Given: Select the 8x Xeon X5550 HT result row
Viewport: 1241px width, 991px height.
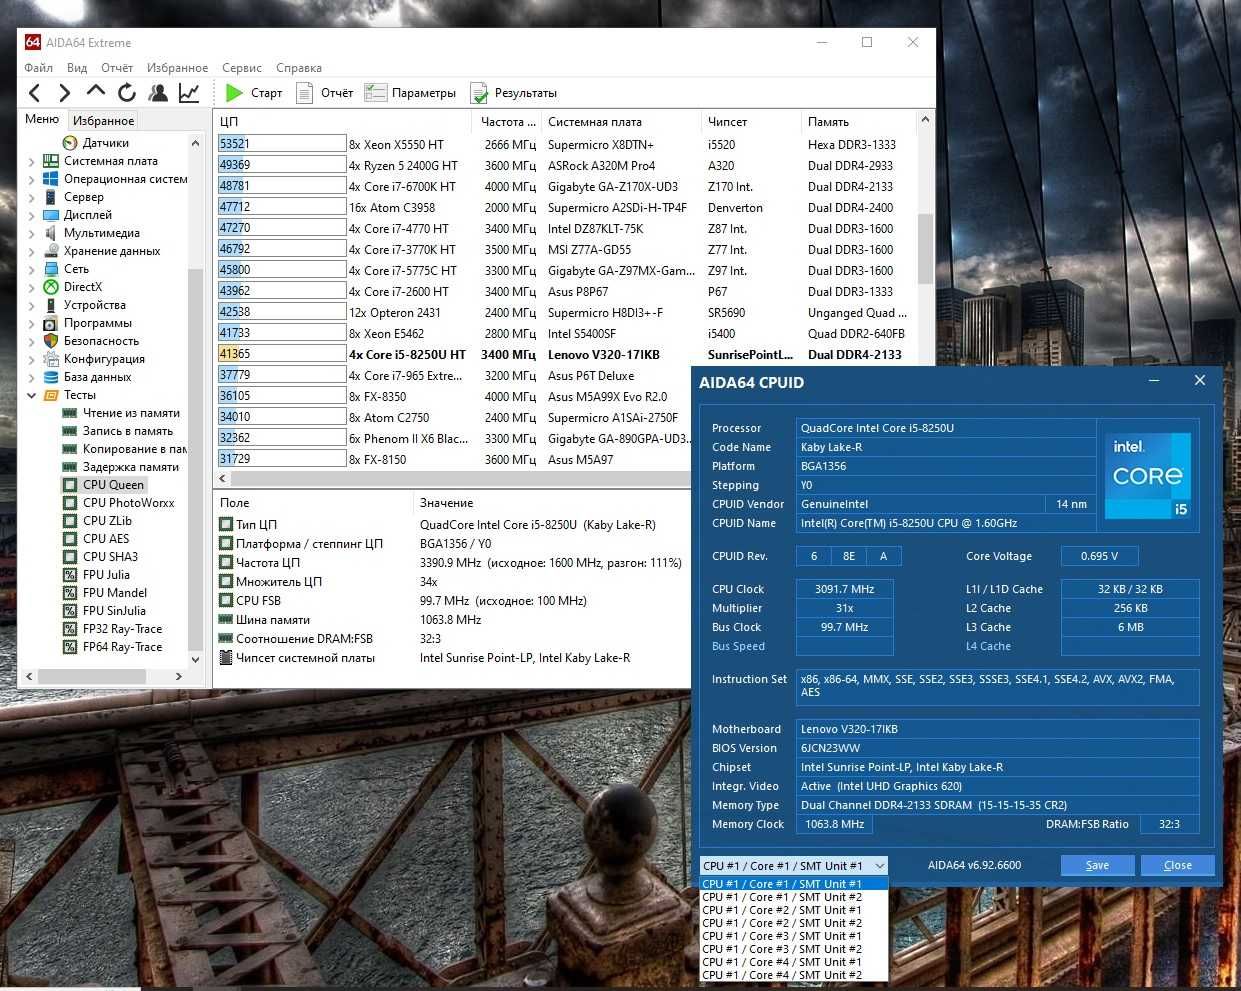Looking at the screenshot, I should tap(565, 144).
